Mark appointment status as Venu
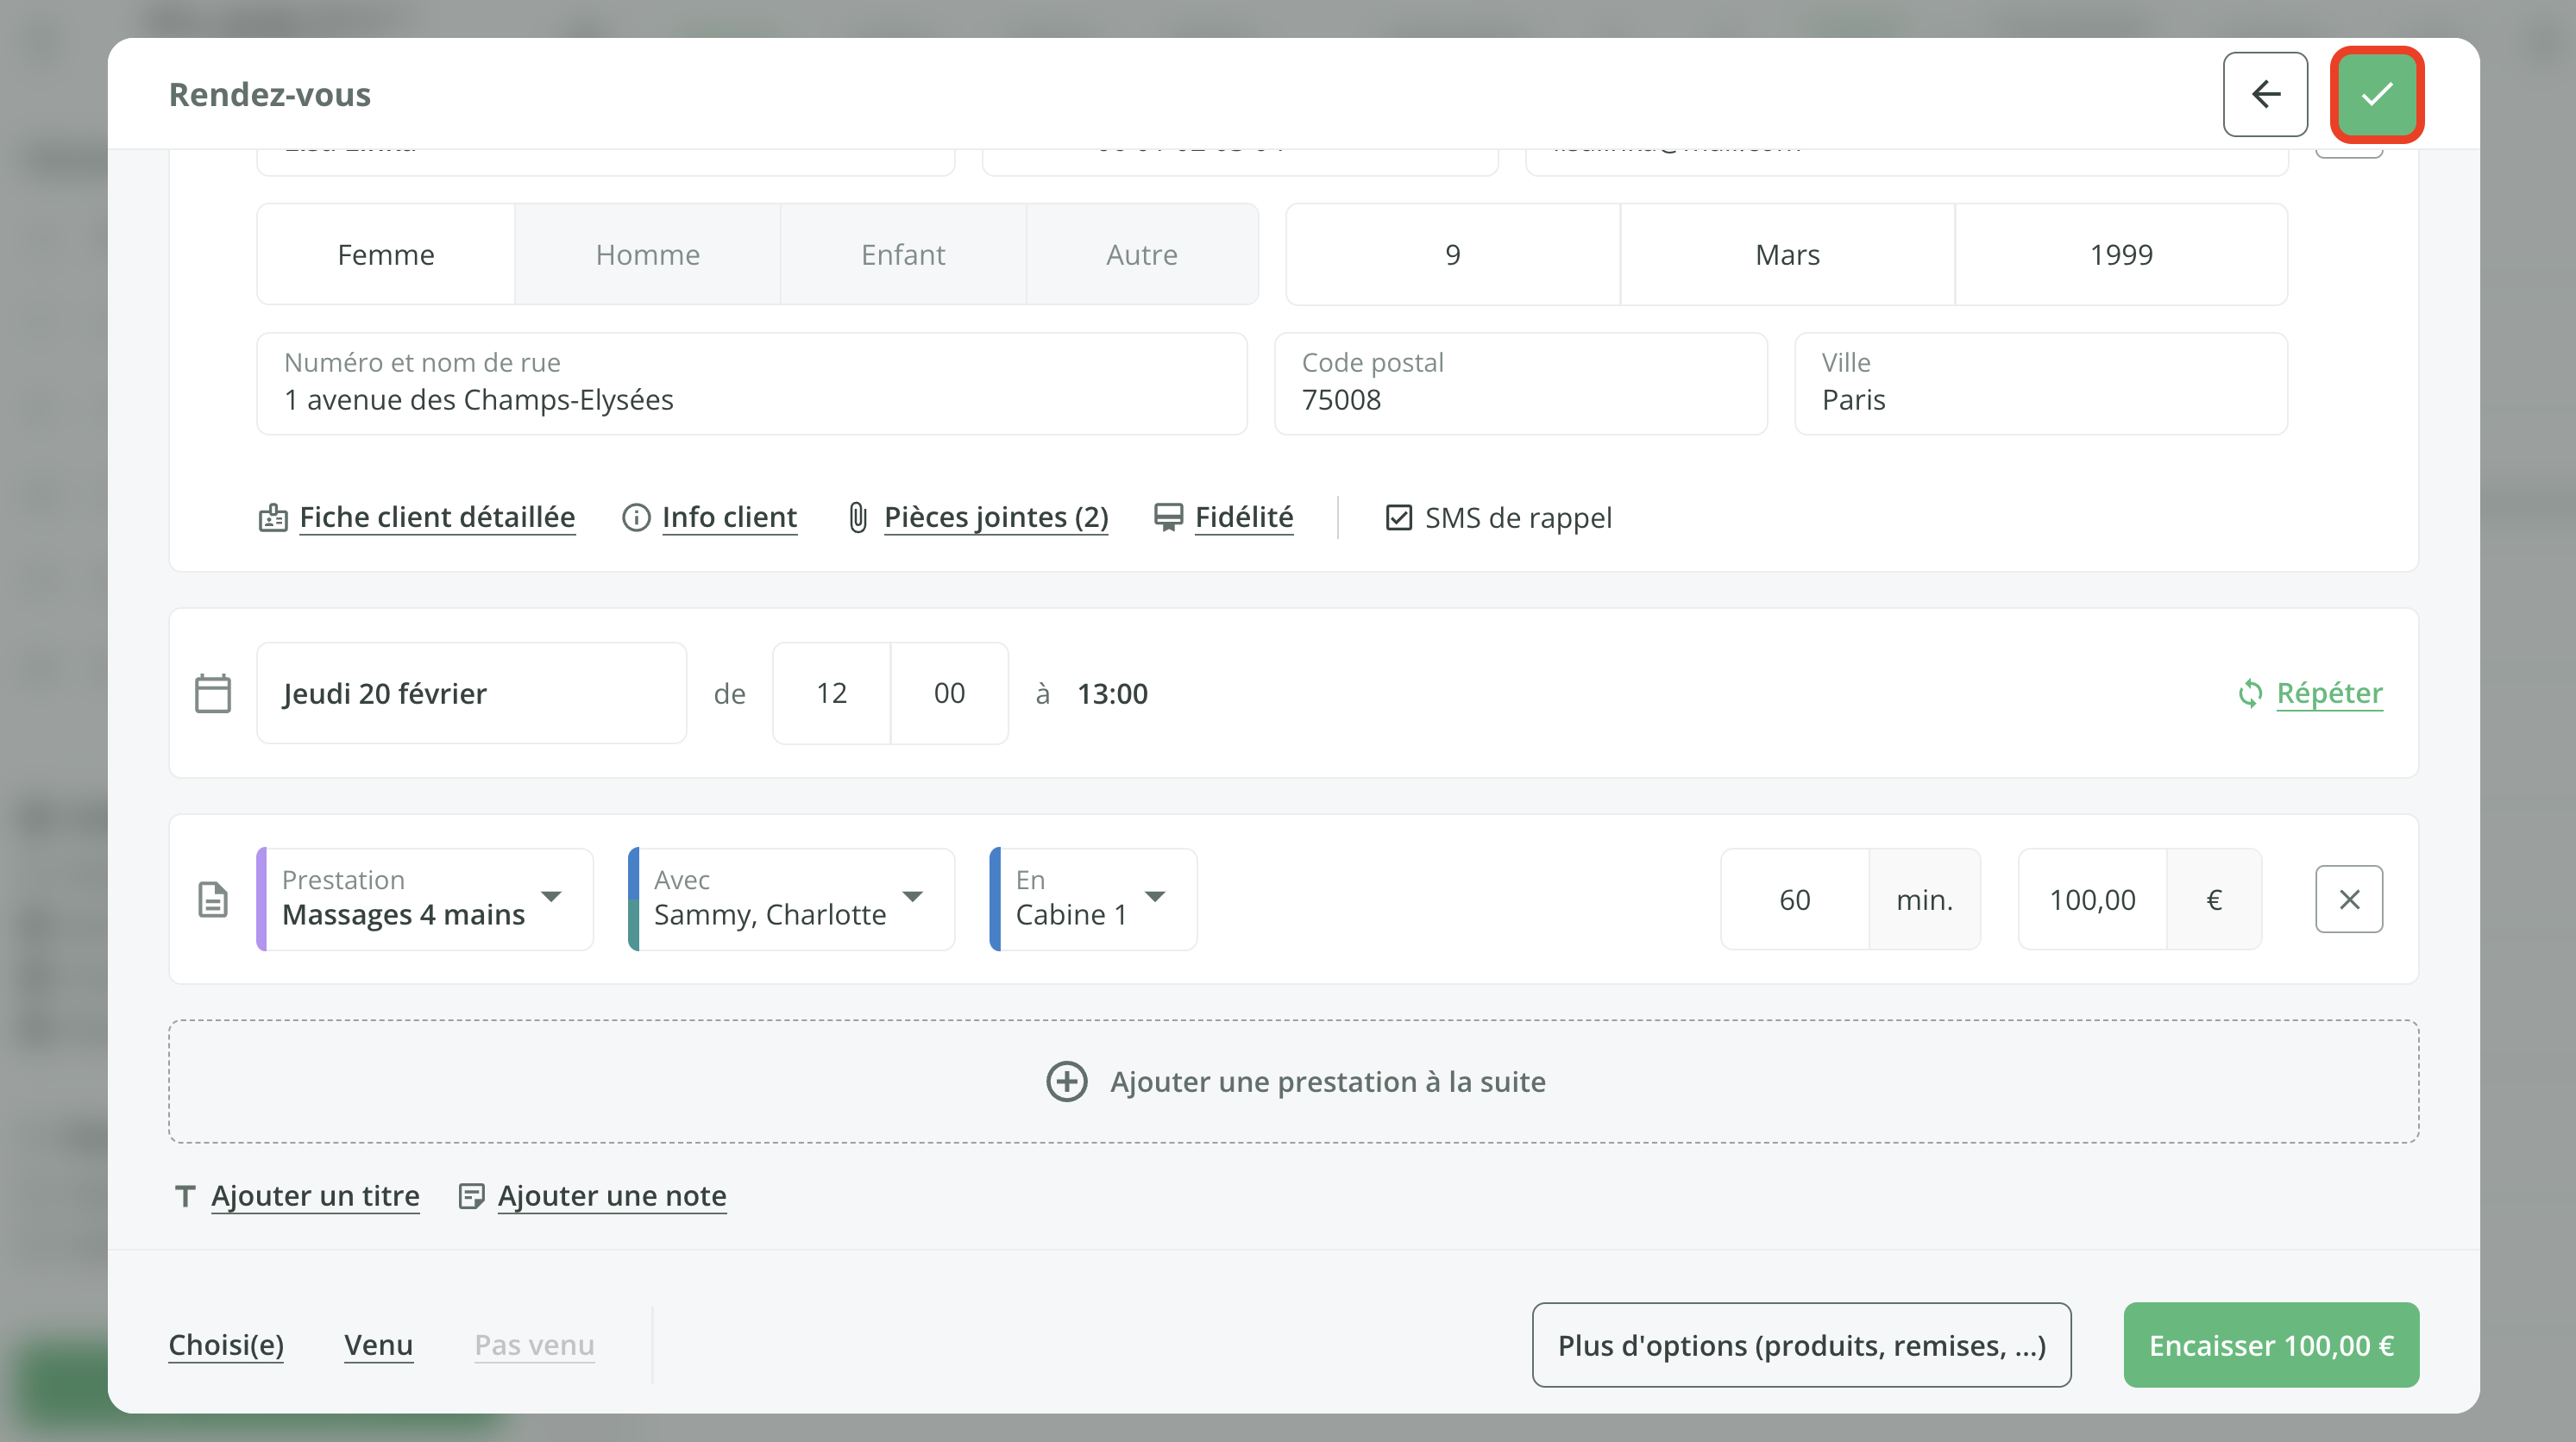The image size is (2576, 1442). click(x=378, y=1345)
